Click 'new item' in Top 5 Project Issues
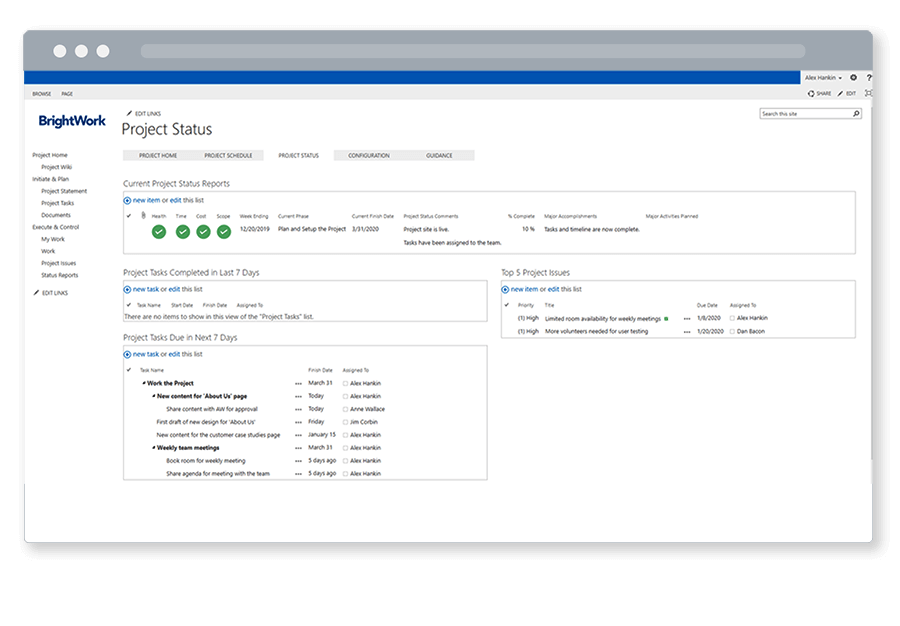Image resolution: width=900 pixels, height=626 pixels. point(524,289)
